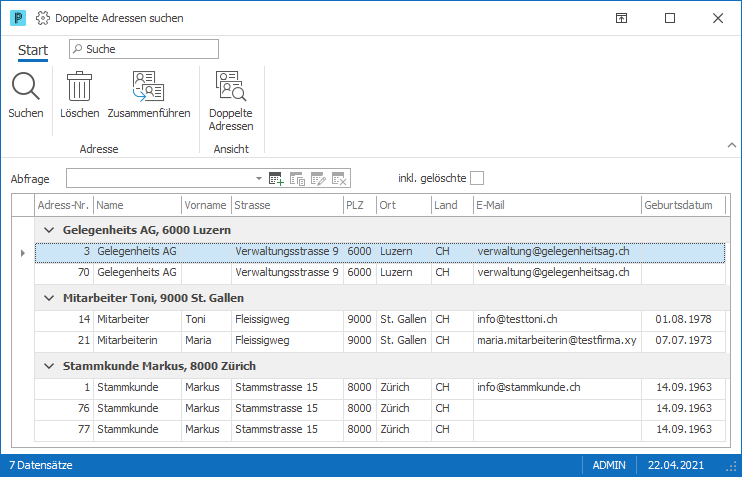Select the row with Adress-Nr. 77
742x477 pixels.
pyautogui.click(x=380, y=429)
